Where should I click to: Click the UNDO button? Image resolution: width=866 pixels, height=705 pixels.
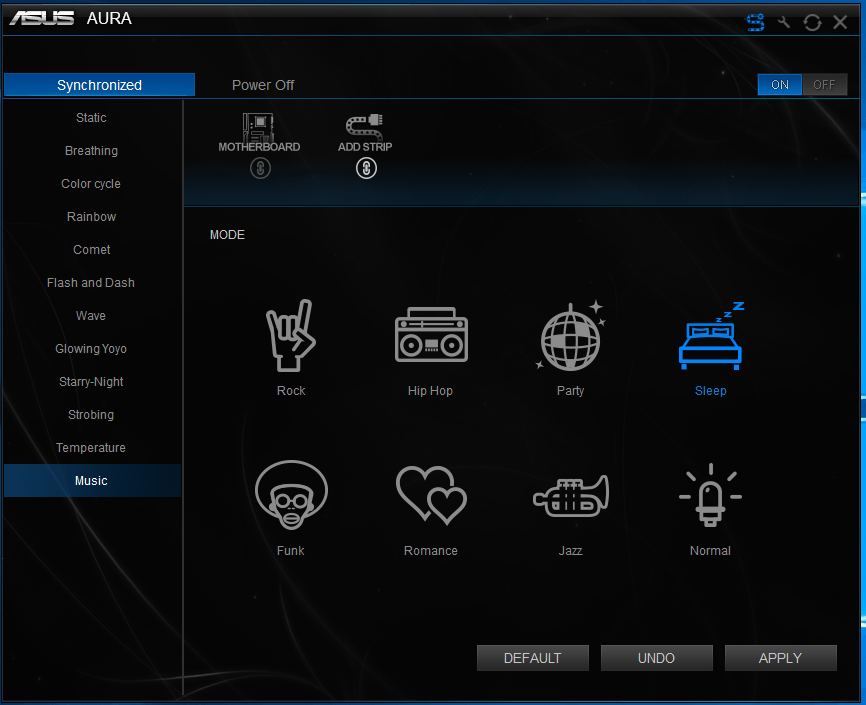(656, 658)
